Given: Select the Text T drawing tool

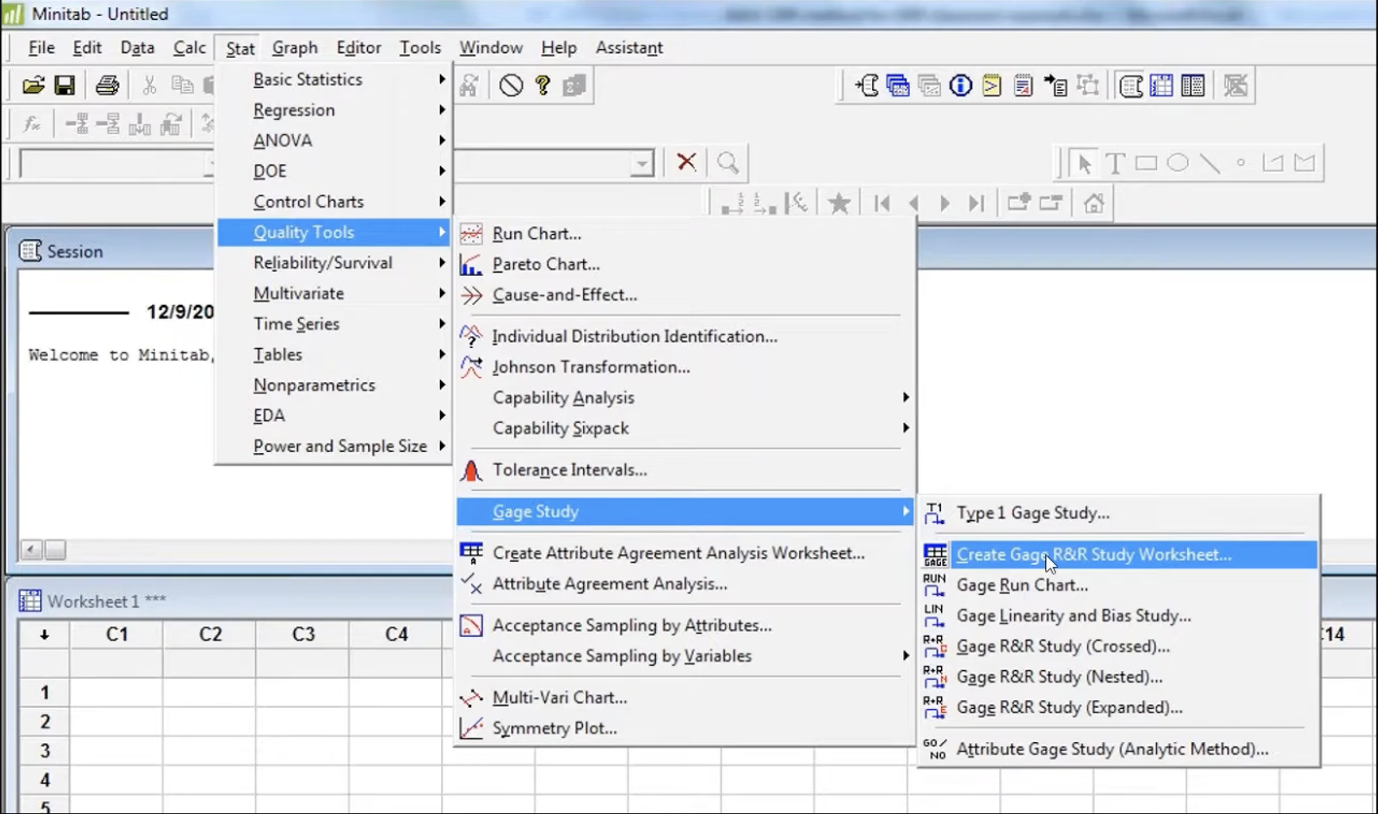Looking at the screenshot, I should pos(1115,163).
